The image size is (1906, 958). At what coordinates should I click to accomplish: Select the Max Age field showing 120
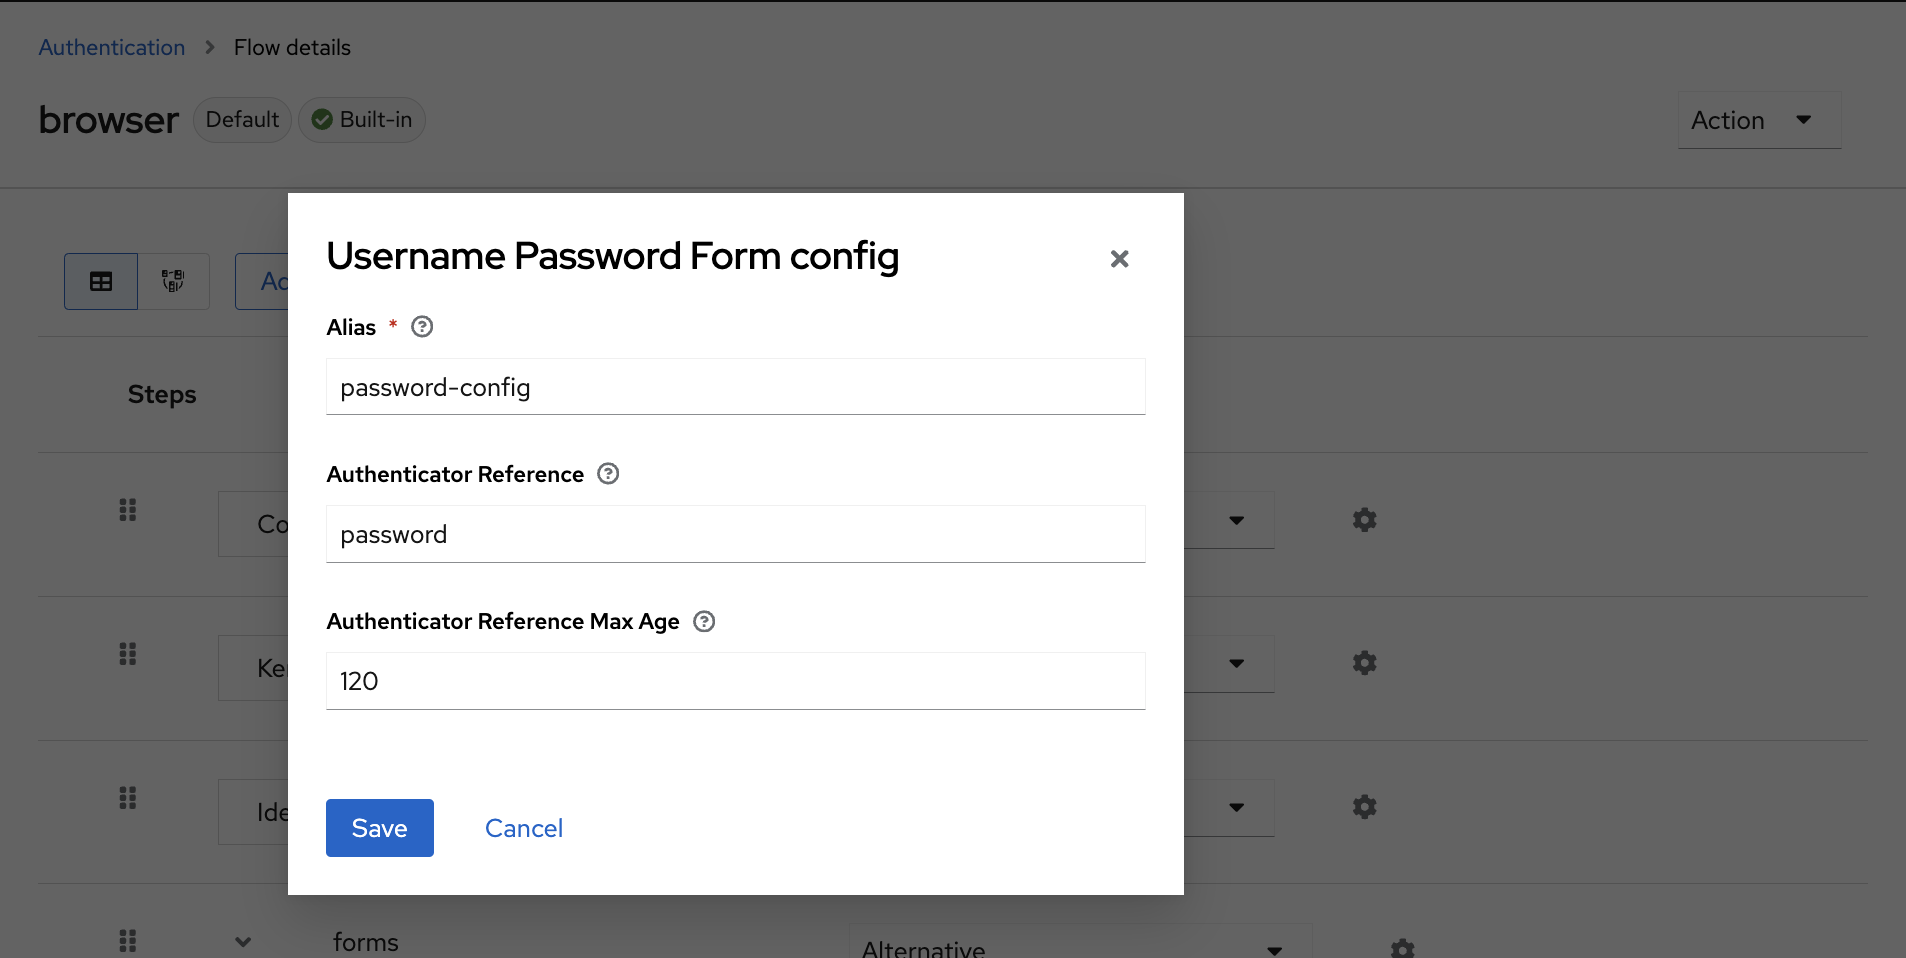point(735,681)
